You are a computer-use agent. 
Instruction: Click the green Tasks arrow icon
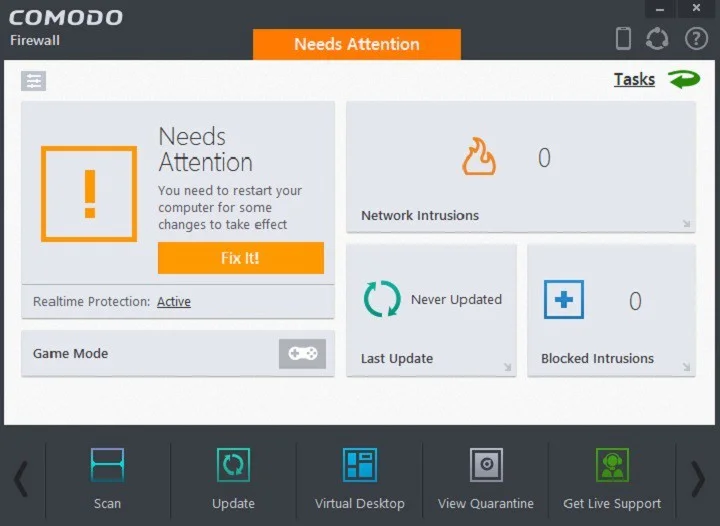684,79
